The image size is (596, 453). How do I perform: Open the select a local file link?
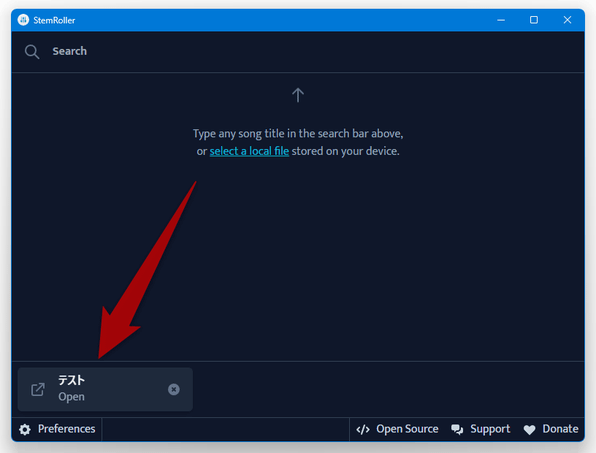pos(249,151)
